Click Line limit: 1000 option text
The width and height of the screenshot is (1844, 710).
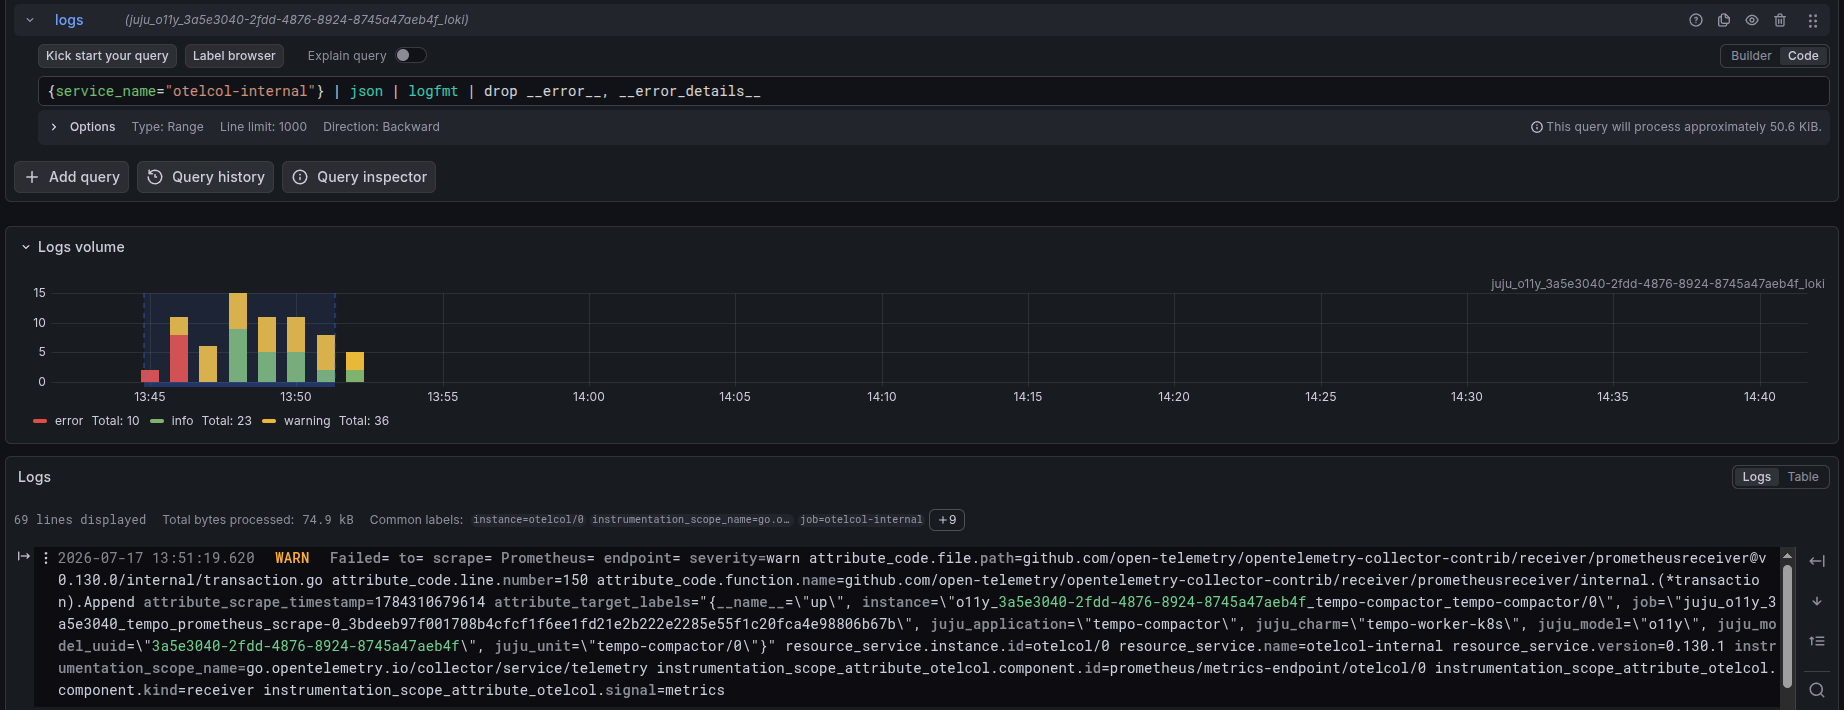pyautogui.click(x=263, y=127)
